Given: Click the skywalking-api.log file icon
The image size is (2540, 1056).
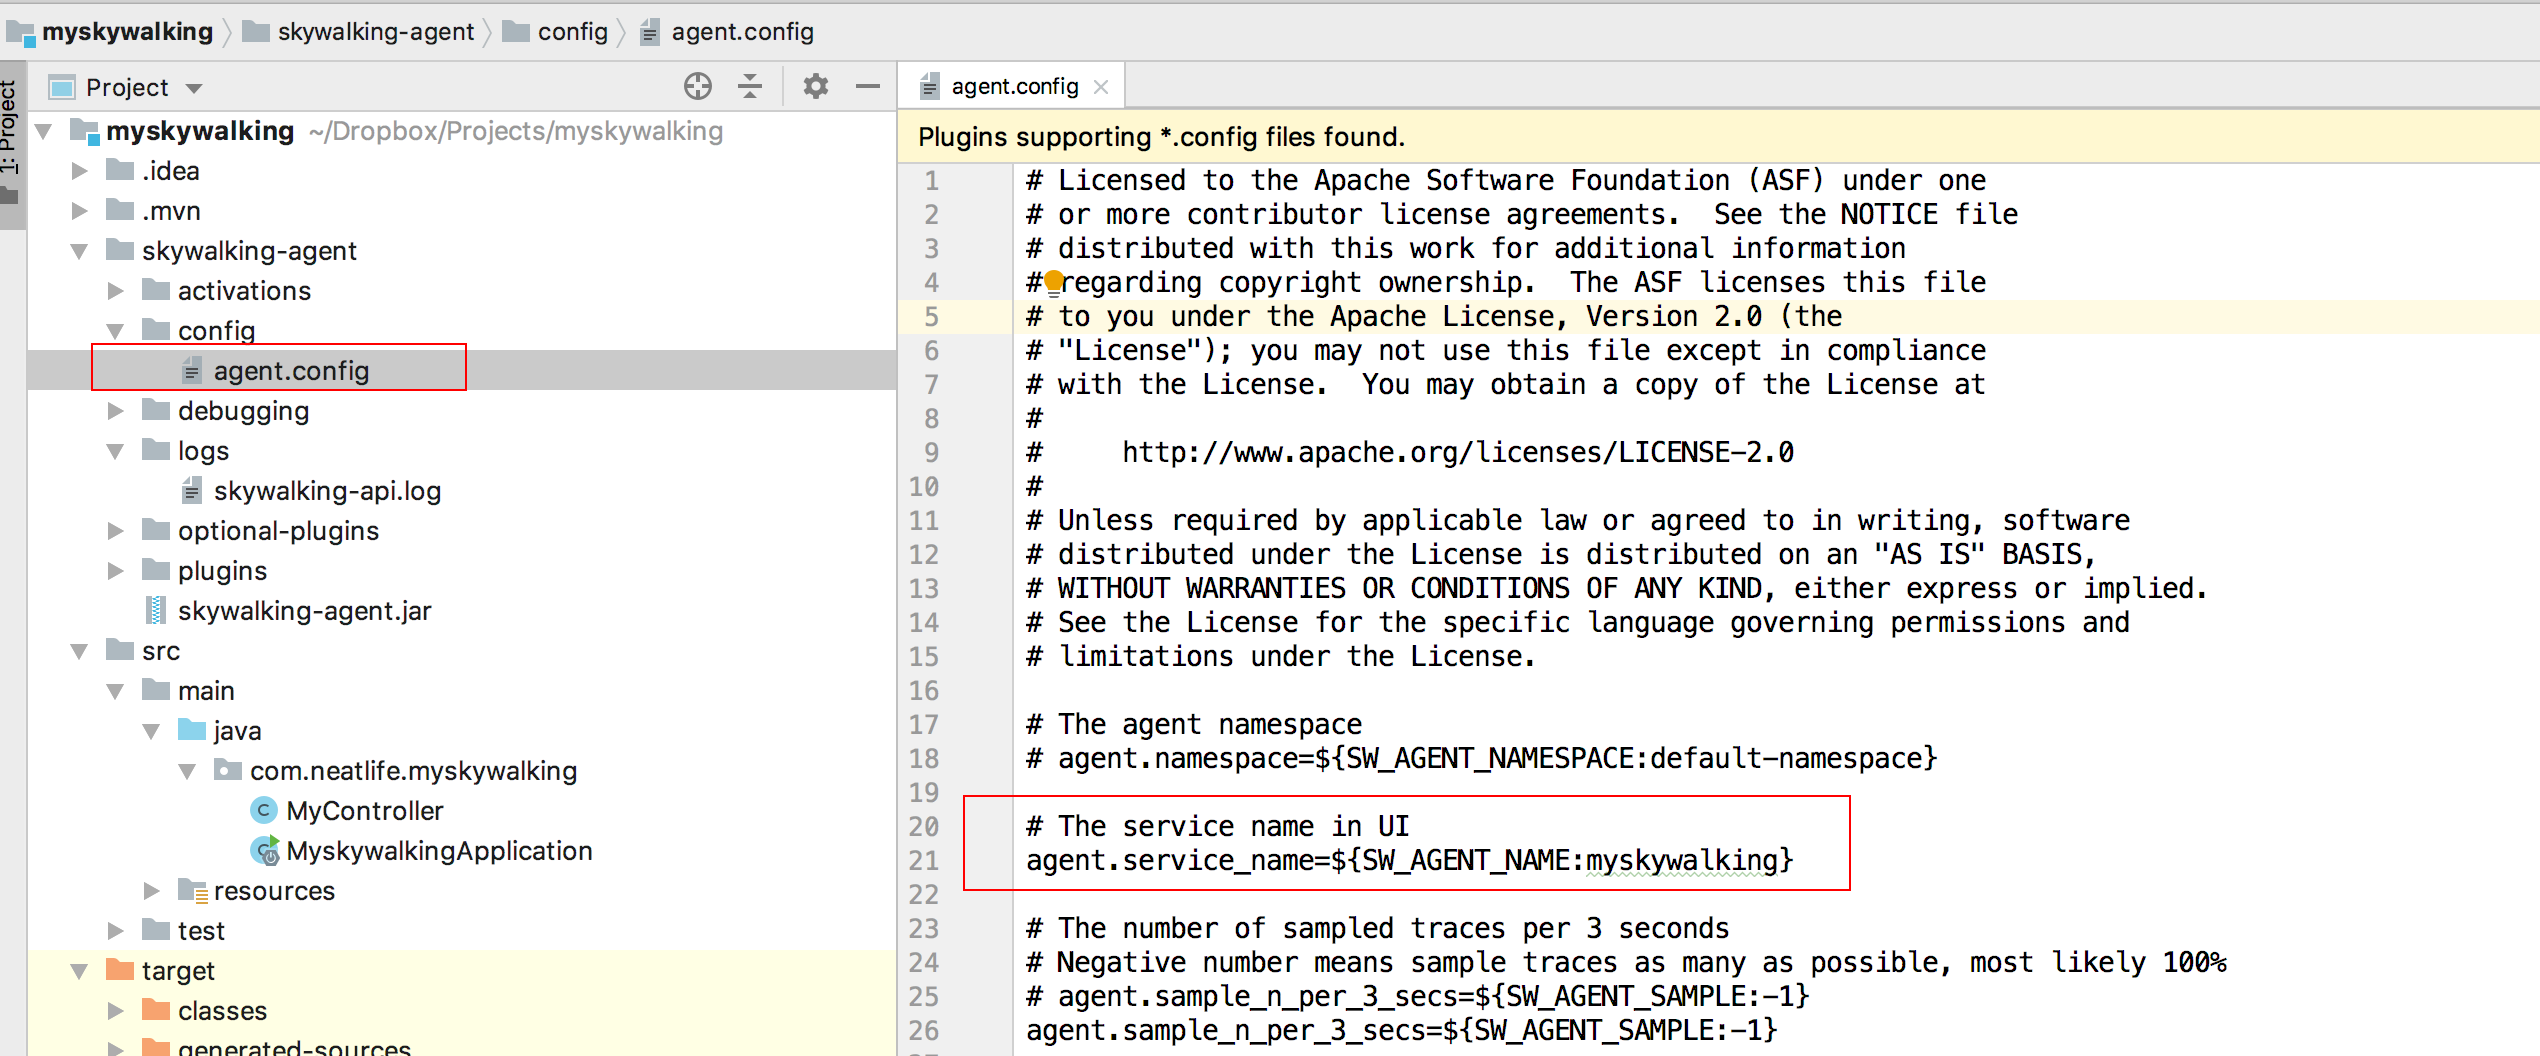Looking at the screenshot, I should point(191,490).
